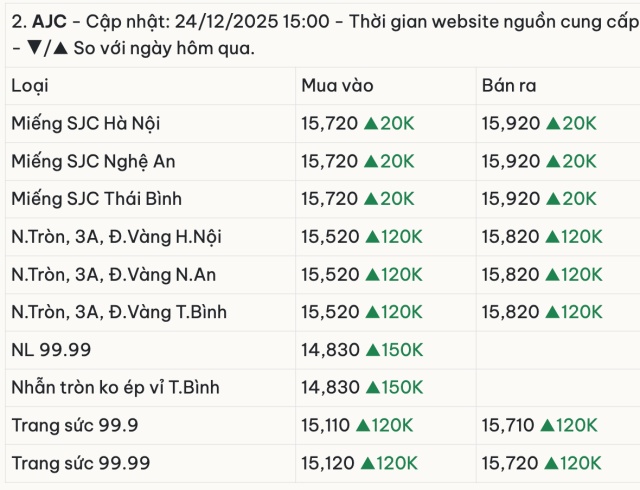The width and height of the screenshot is (640, 490).
Task: Click the Loại column header
Action: (x=30, y=86)
